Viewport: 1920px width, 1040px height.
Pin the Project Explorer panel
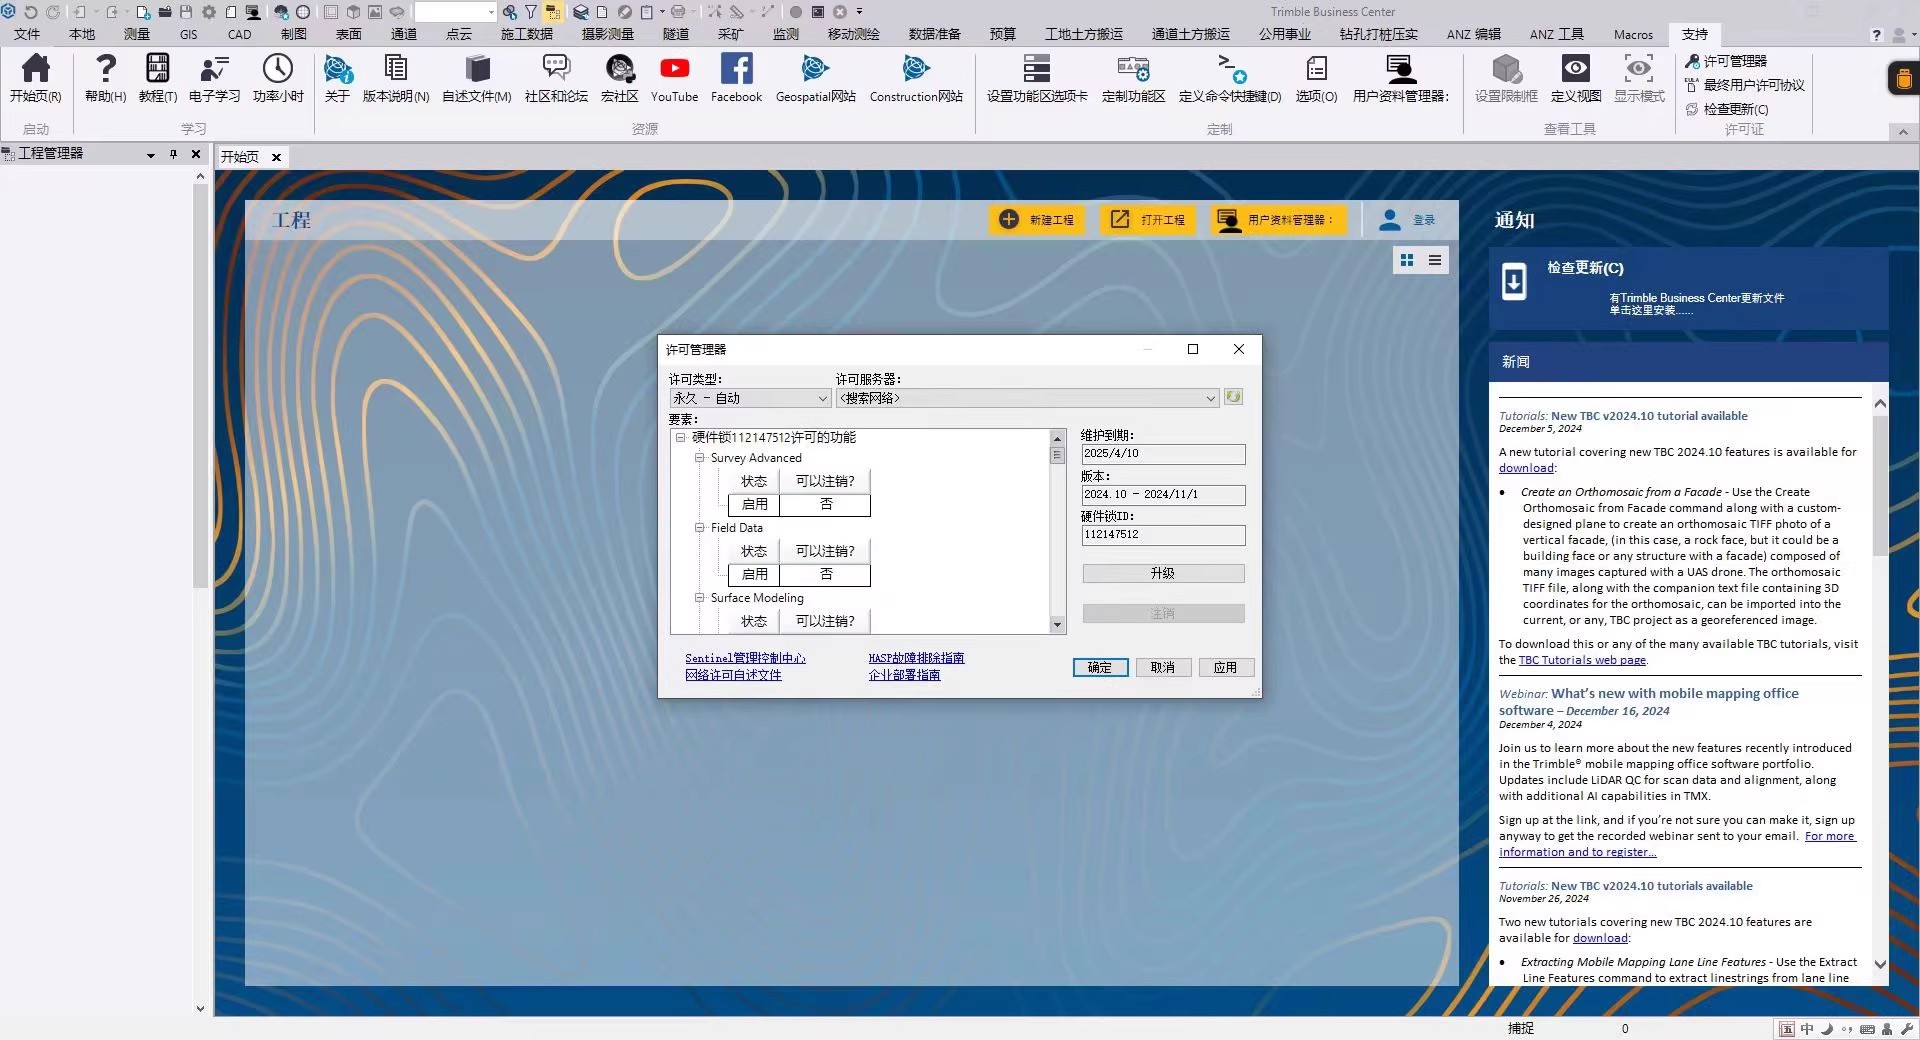tap(174, 154)
